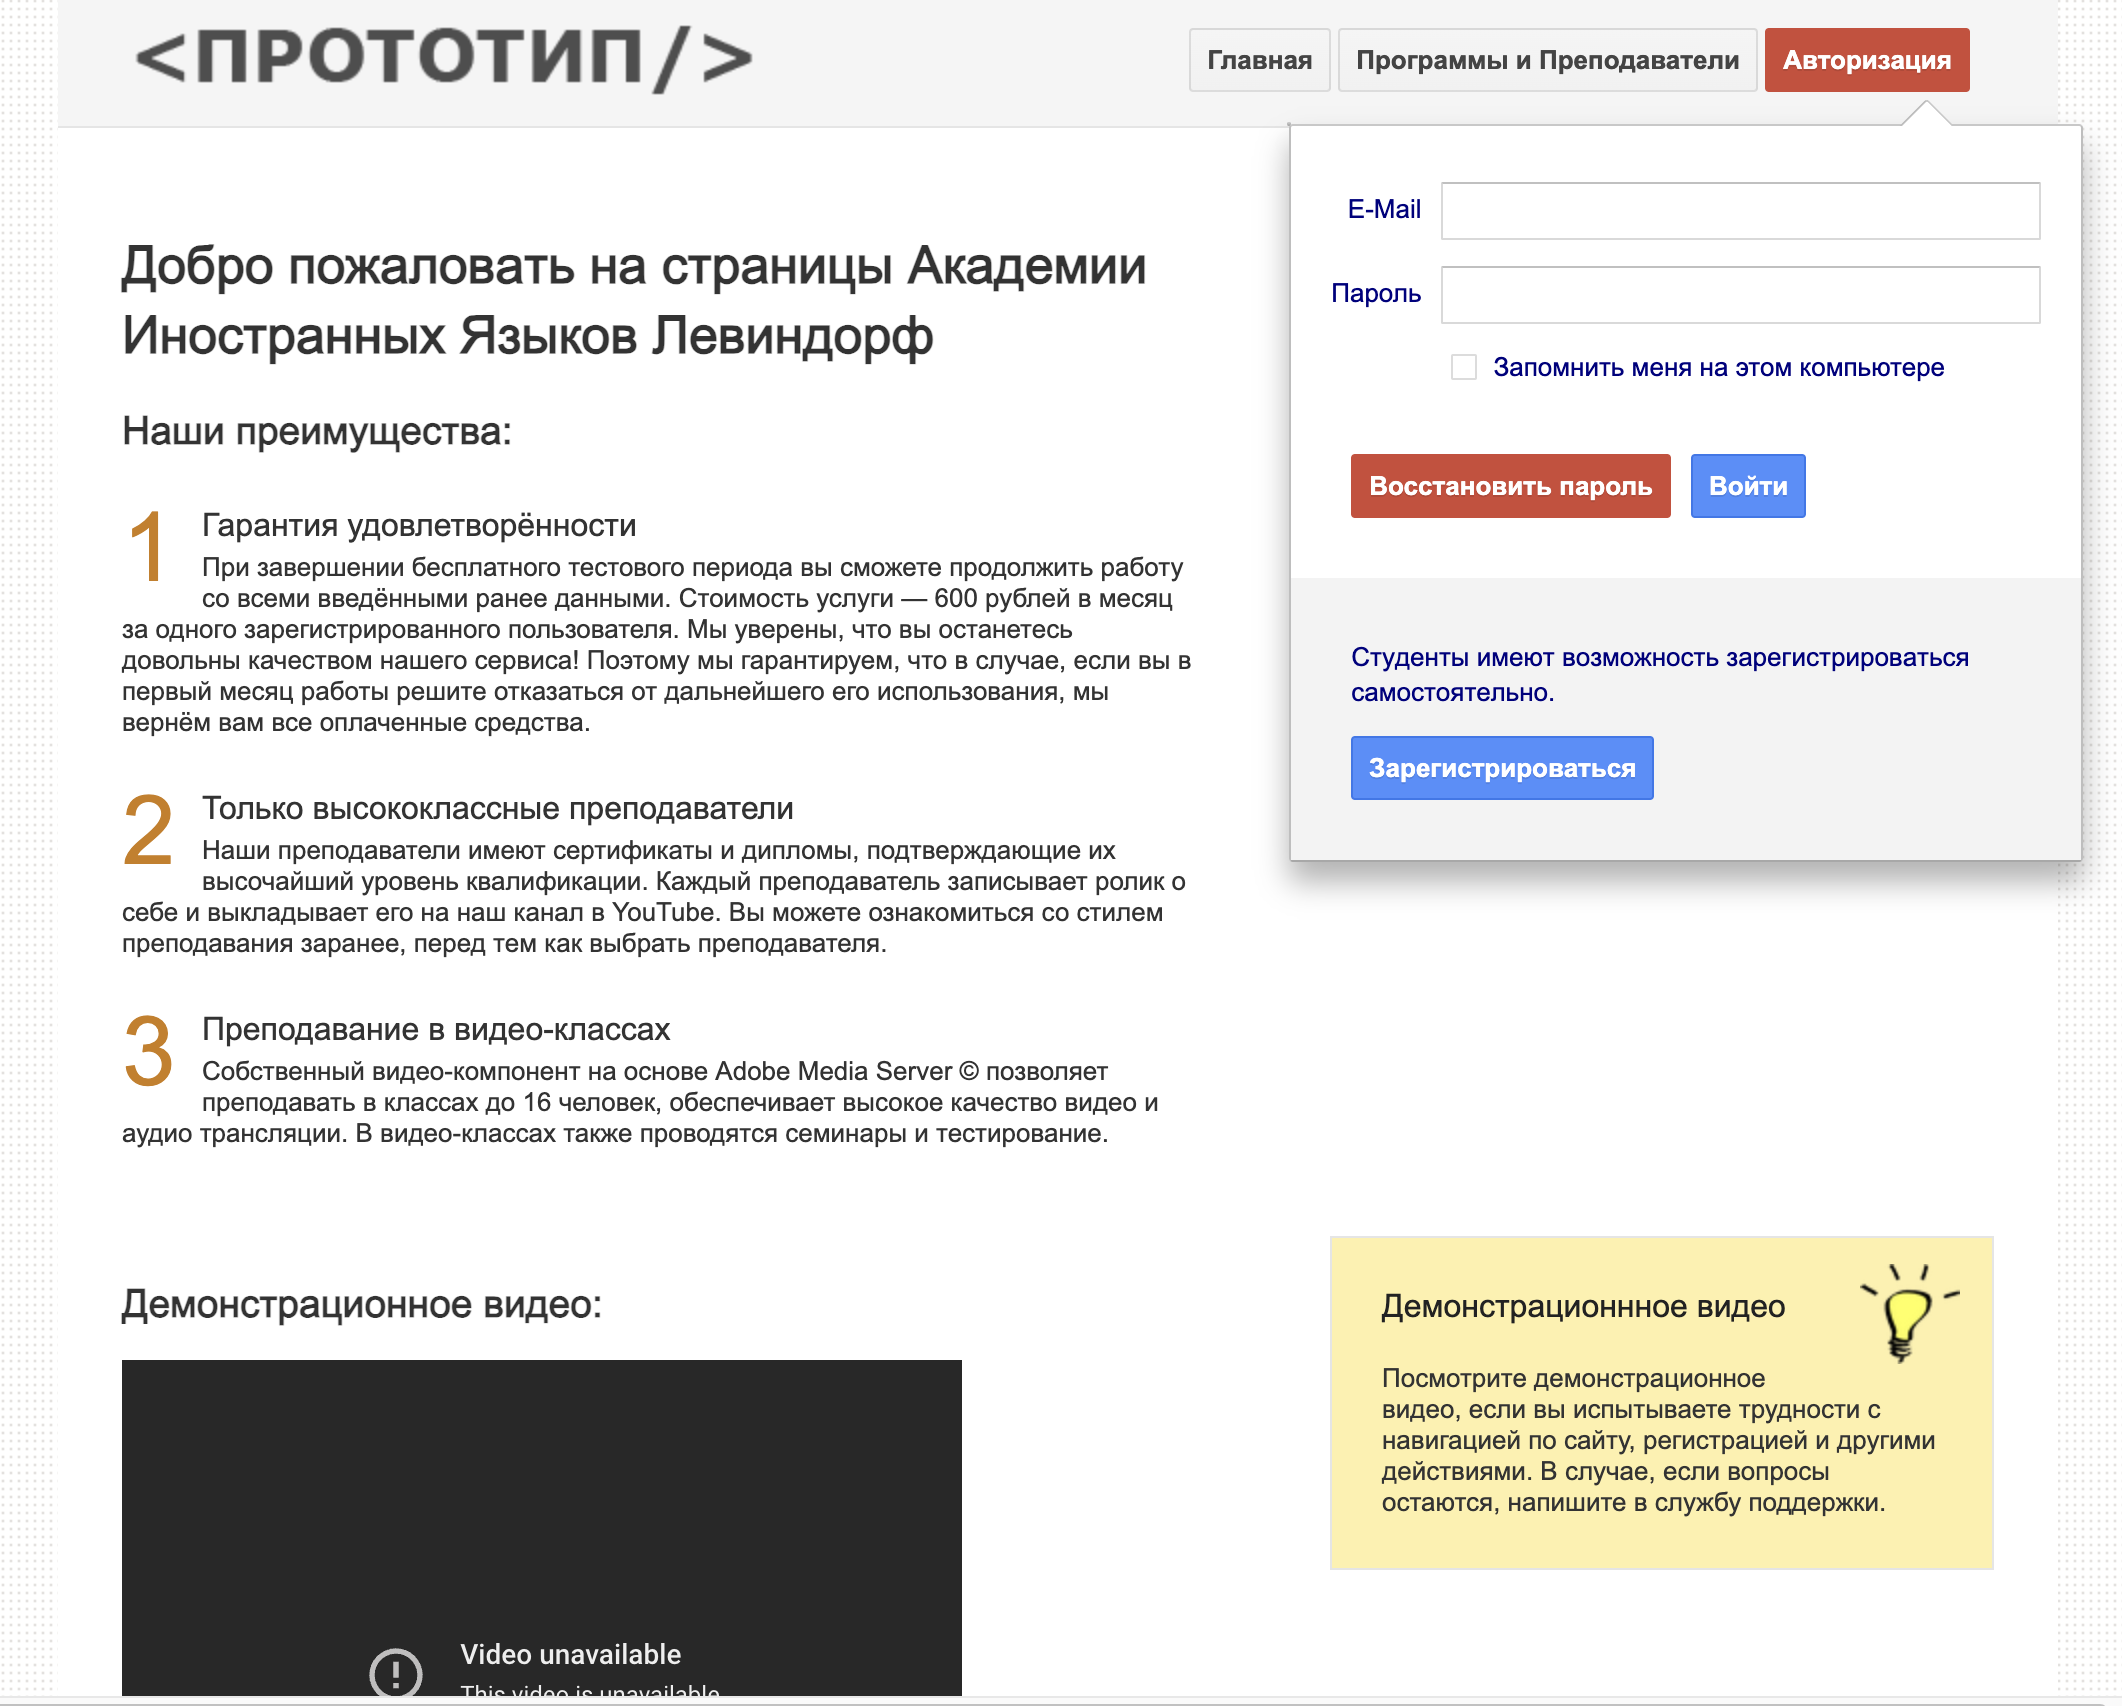Viewport: 2122px width, 1706px height.
Task: Focus the Пароль input field
Action: point(1739,294)
